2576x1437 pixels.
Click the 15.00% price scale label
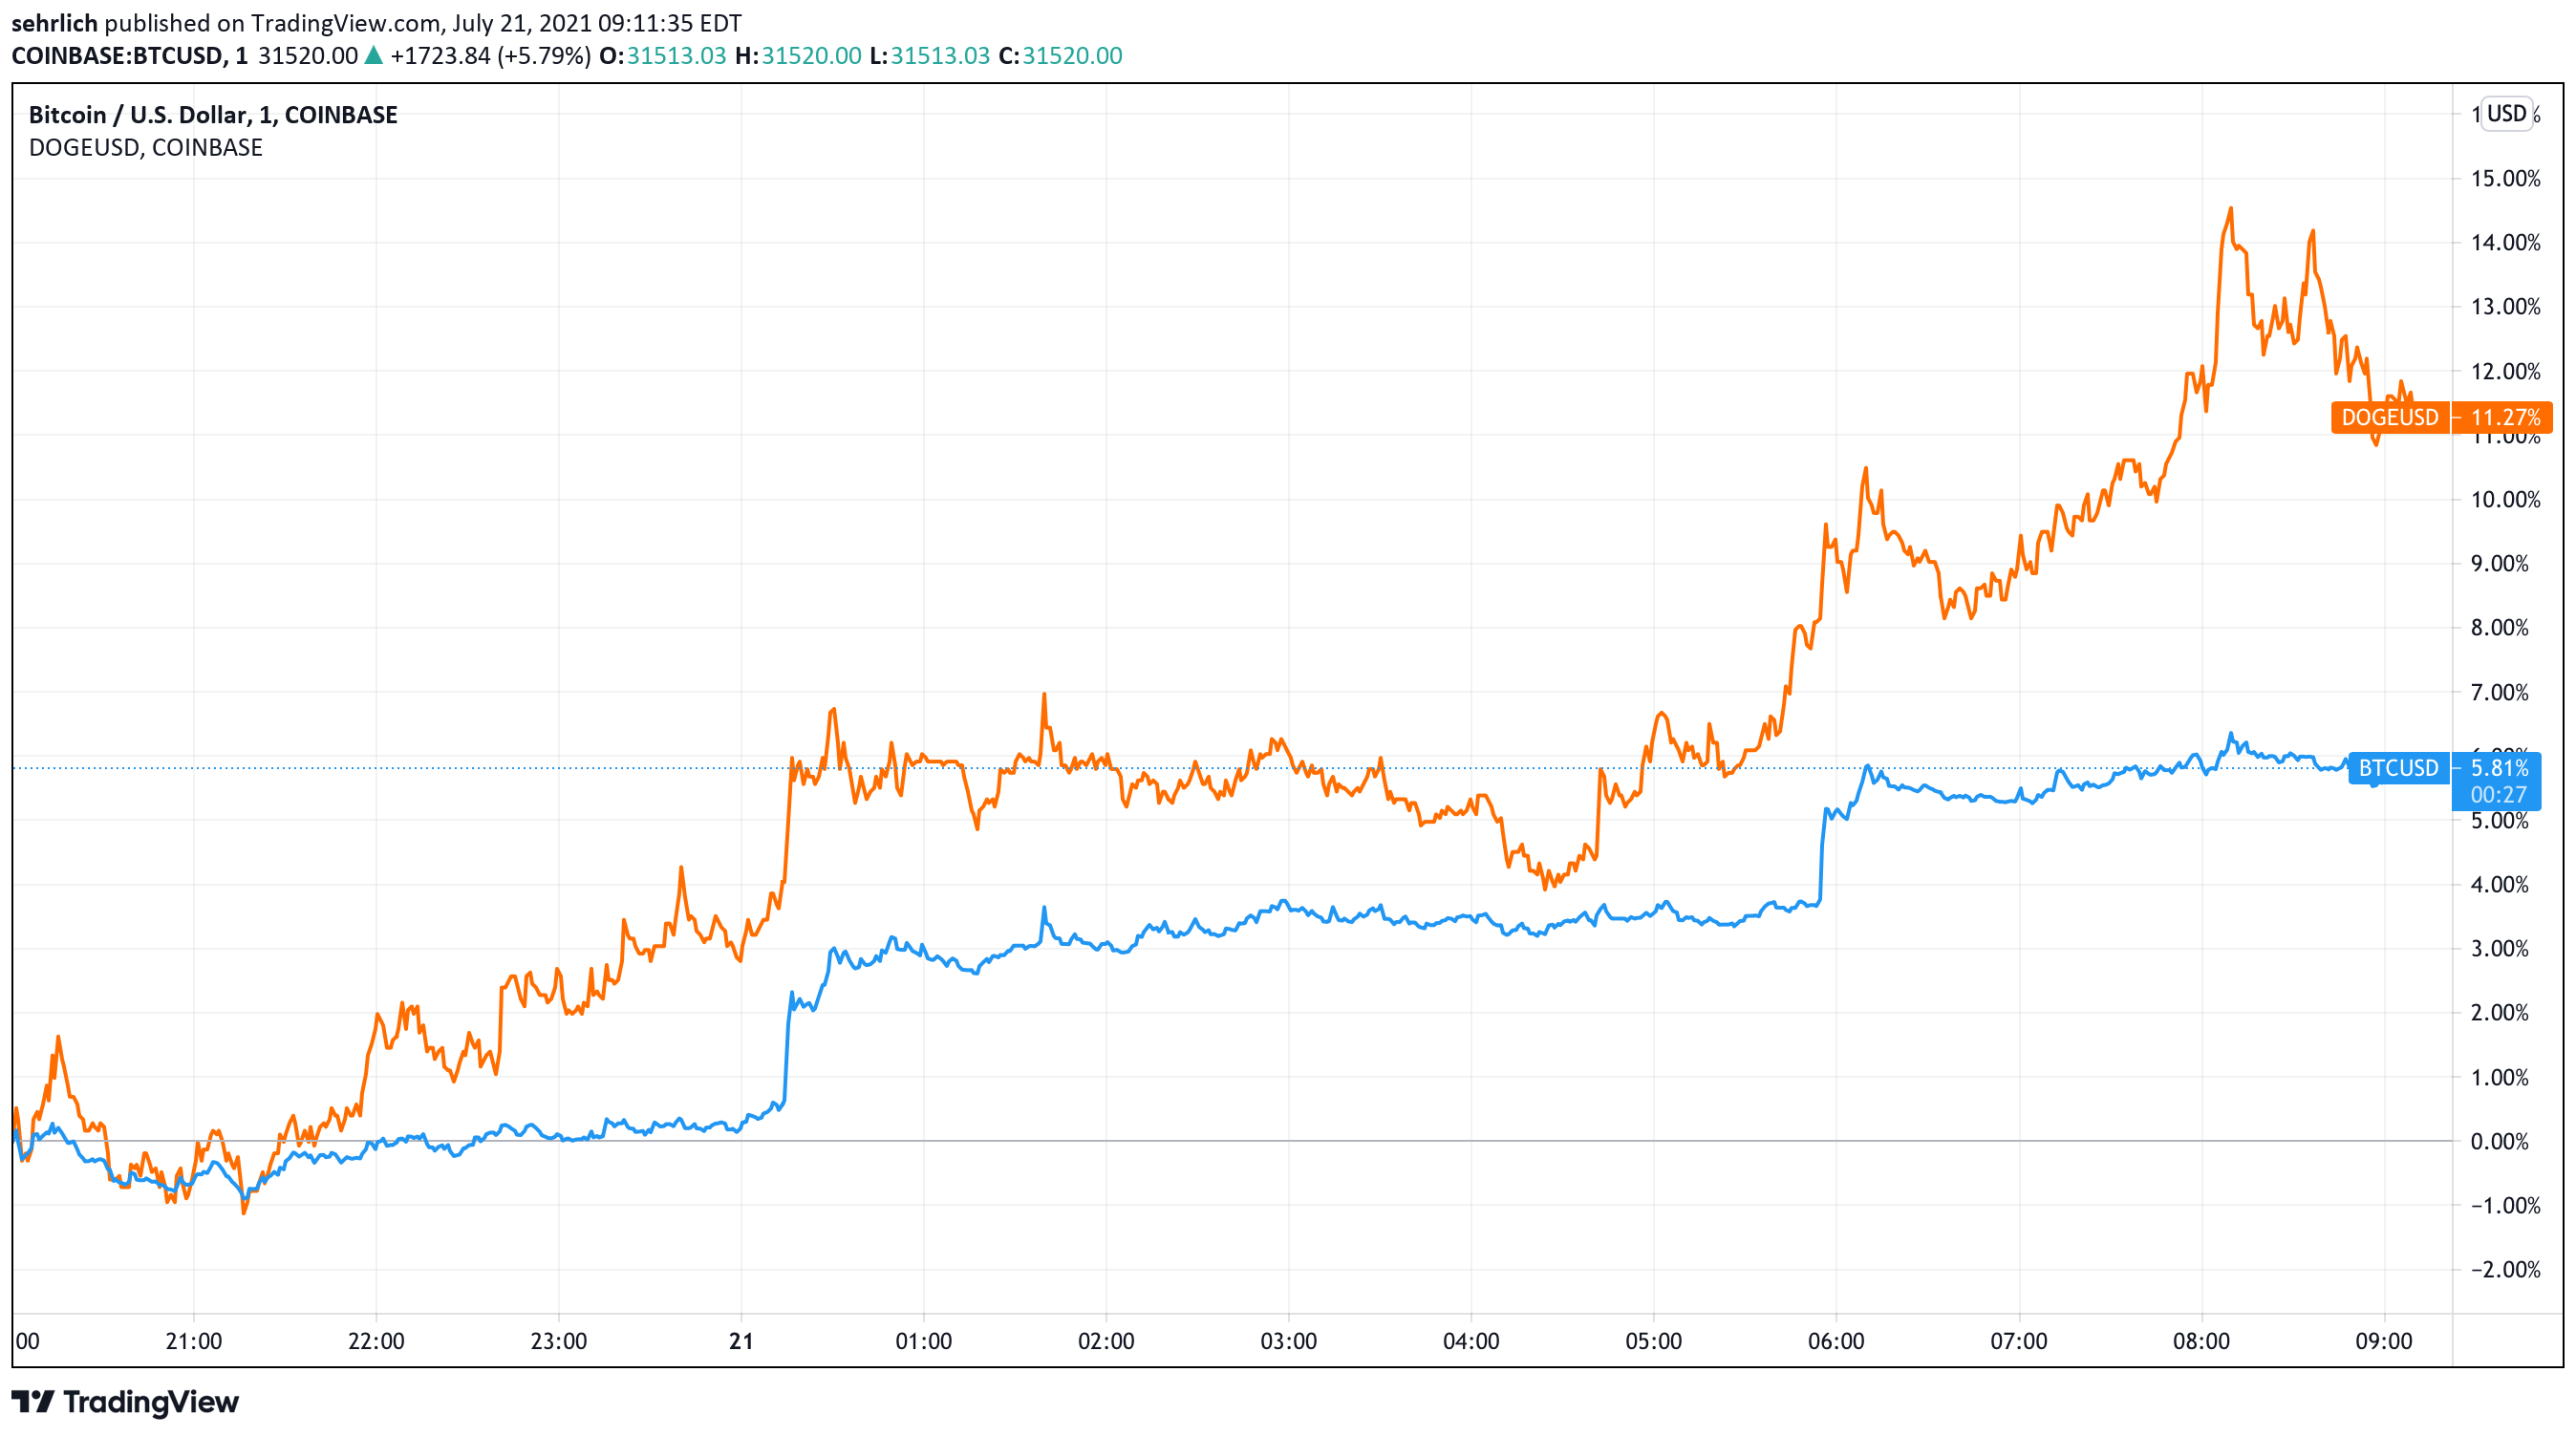pyautogui.click(x=2504, y=179)
